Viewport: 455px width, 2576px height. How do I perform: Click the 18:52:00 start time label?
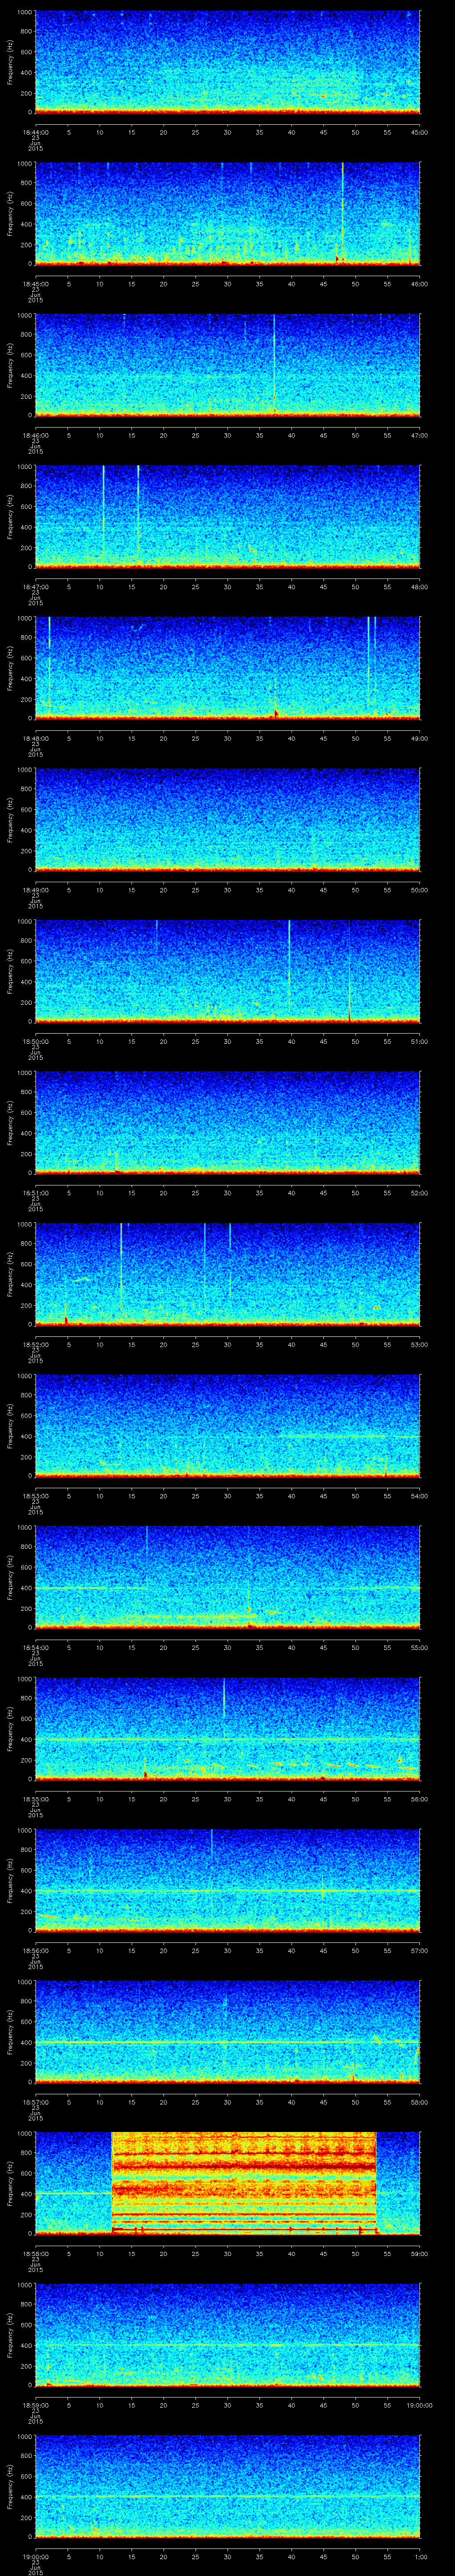[x=35, y=1344]
